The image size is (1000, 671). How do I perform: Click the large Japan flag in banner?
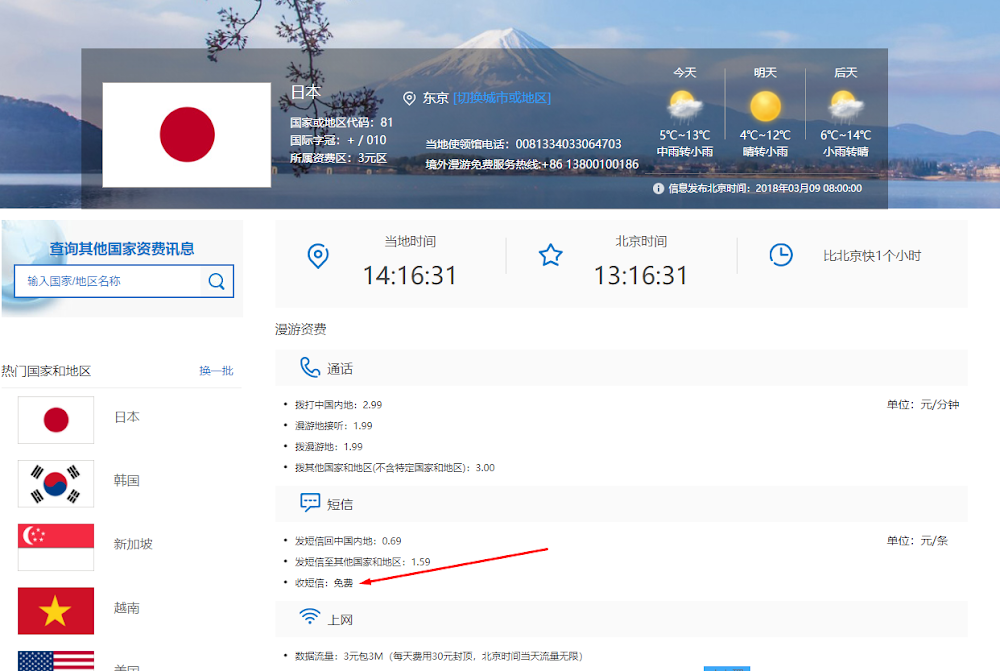click(x=187, y=135)
